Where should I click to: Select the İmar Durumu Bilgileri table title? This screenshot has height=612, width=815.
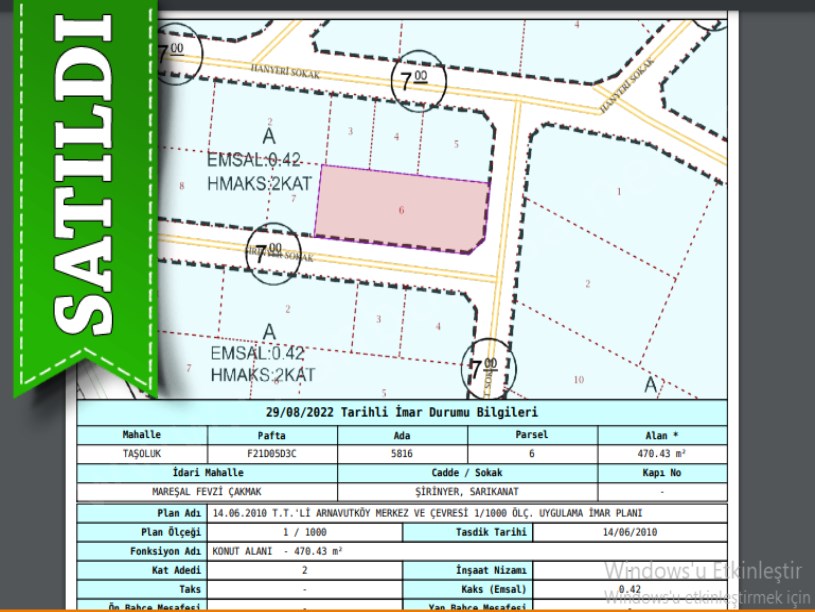click(402, 411)
